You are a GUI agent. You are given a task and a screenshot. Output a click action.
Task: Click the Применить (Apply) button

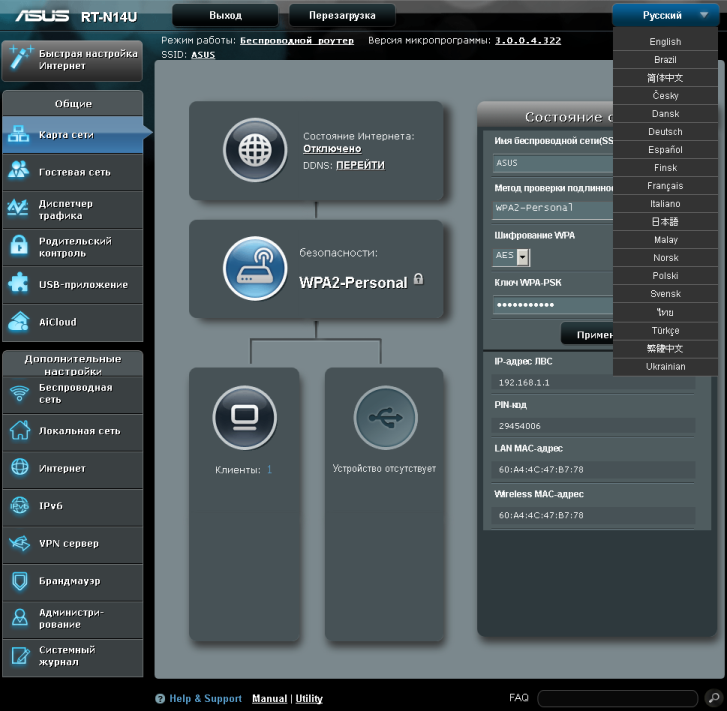(589, 334)
